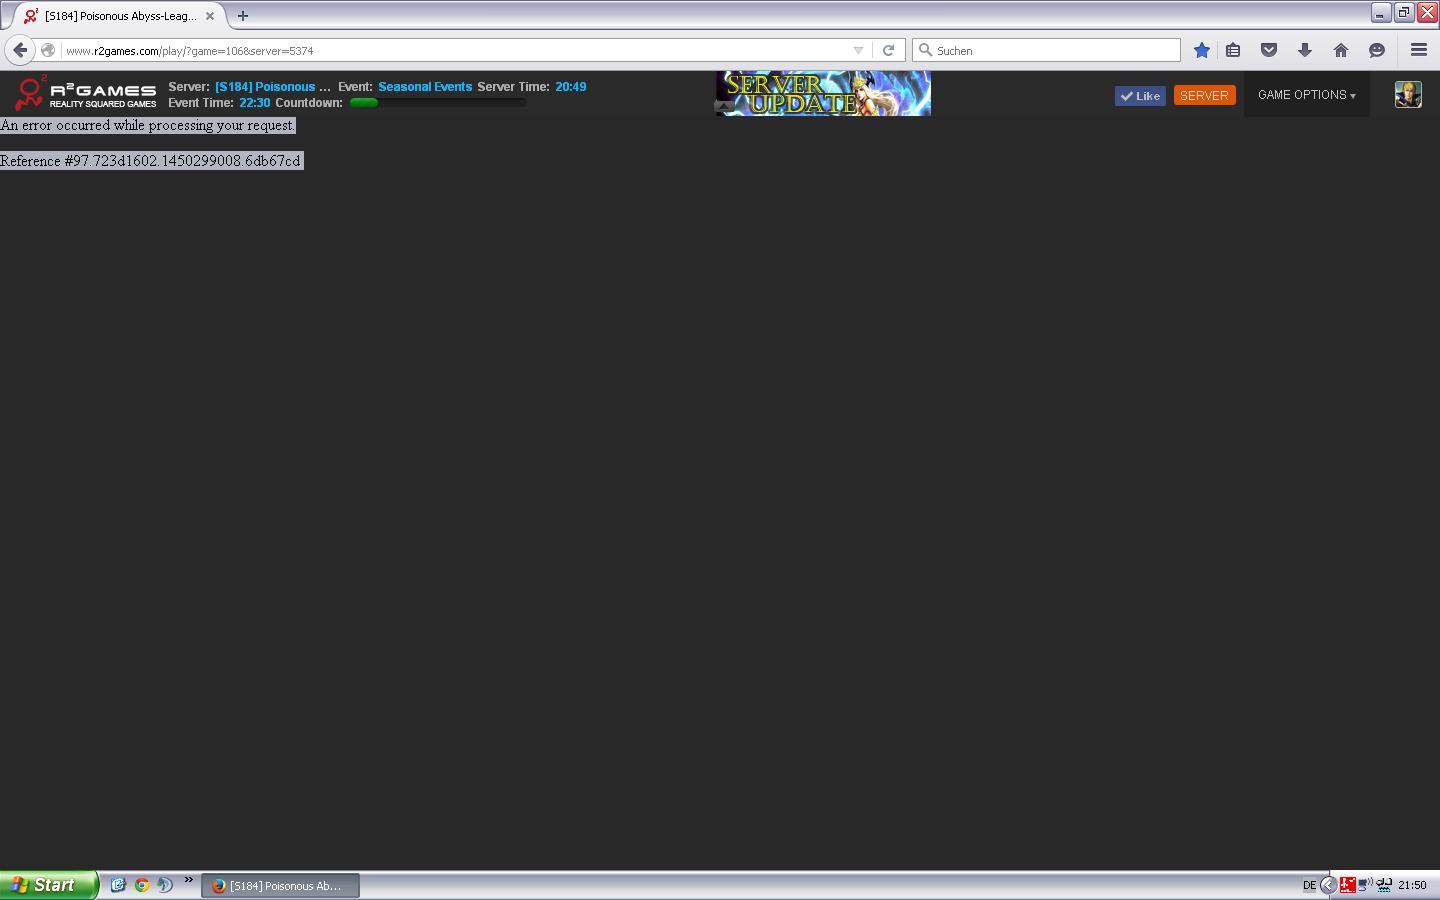Open the Firefox hamburger menu

(x=1418, y=50)
